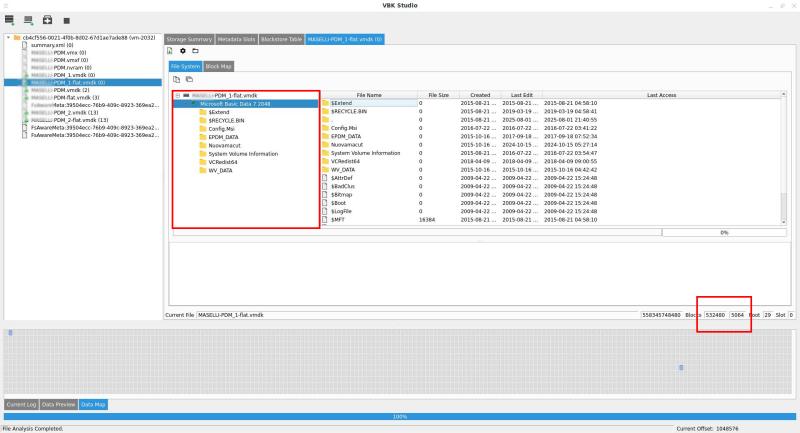800x433 pixels.
Task: Sort by File Name column header
Action: pos(369,95)
